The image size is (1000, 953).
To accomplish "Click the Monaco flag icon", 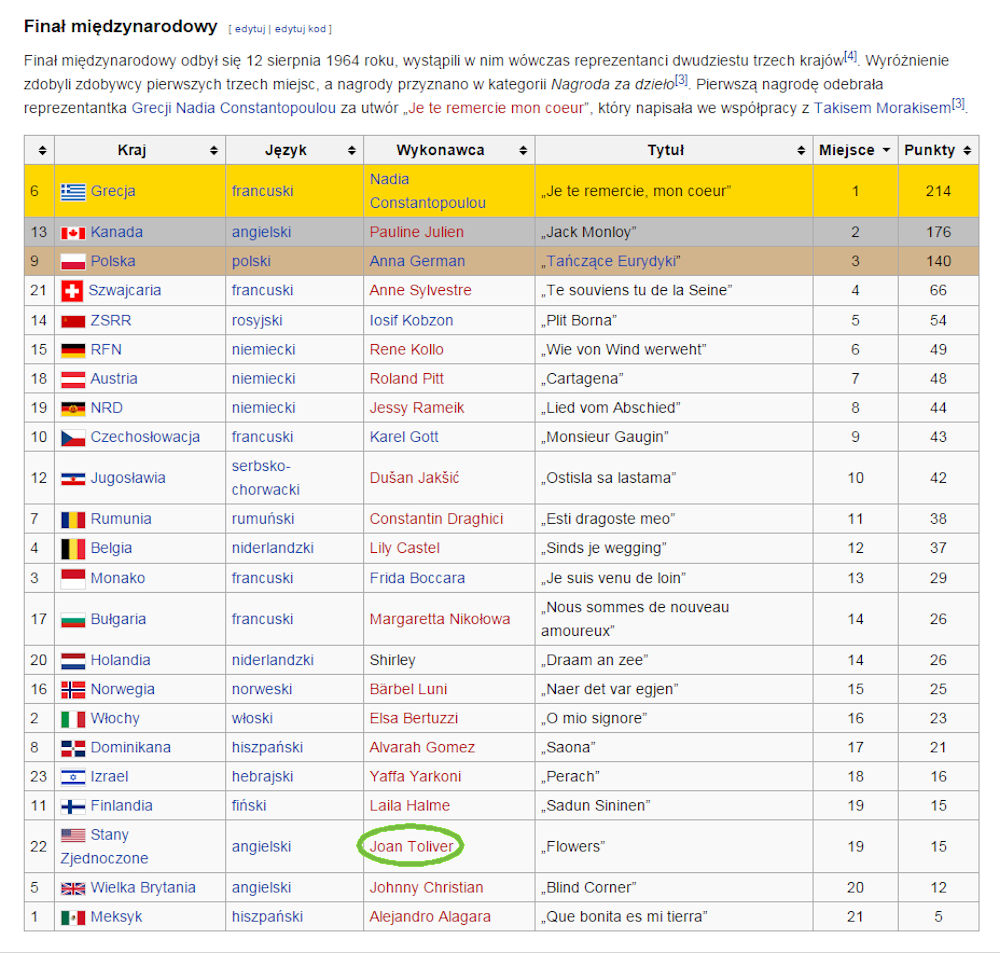I will click(73, 579).
